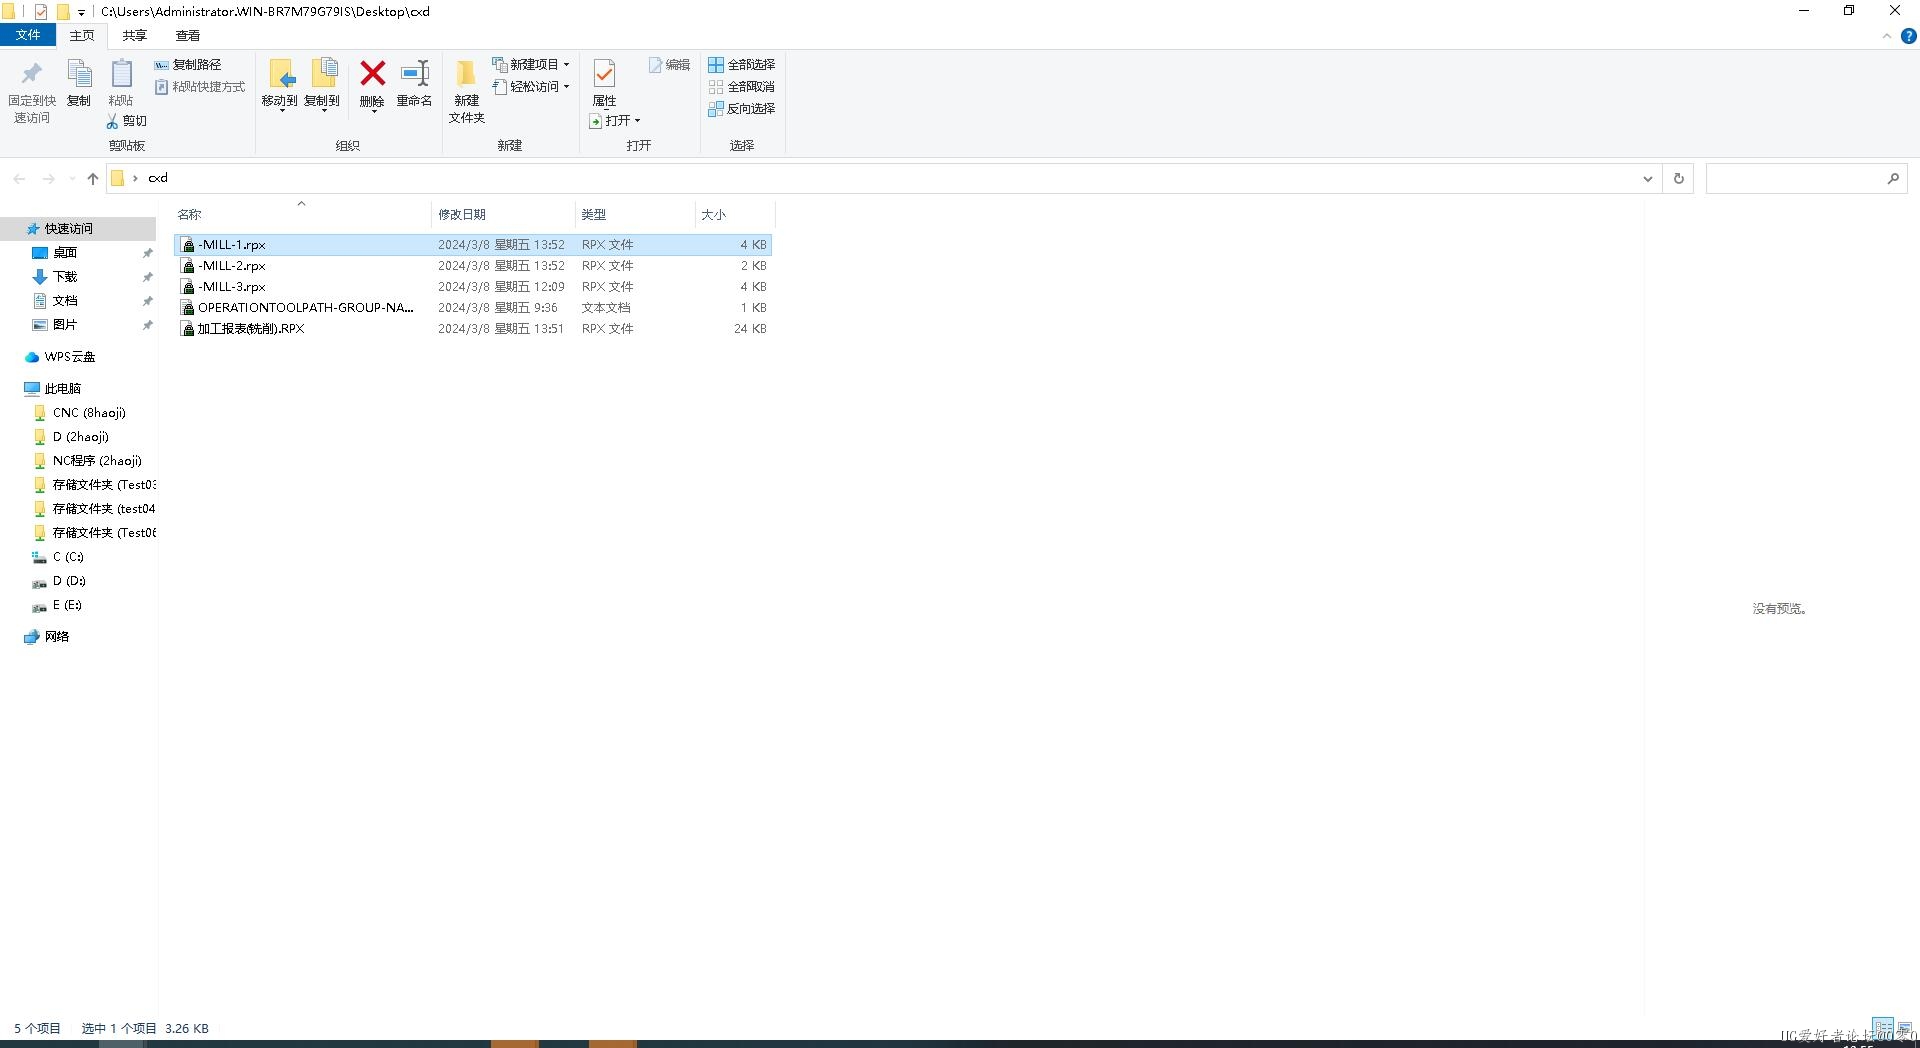Sort by Type (类型) column header
This screenshot has width=1920, height=1048.
[635, 215]
